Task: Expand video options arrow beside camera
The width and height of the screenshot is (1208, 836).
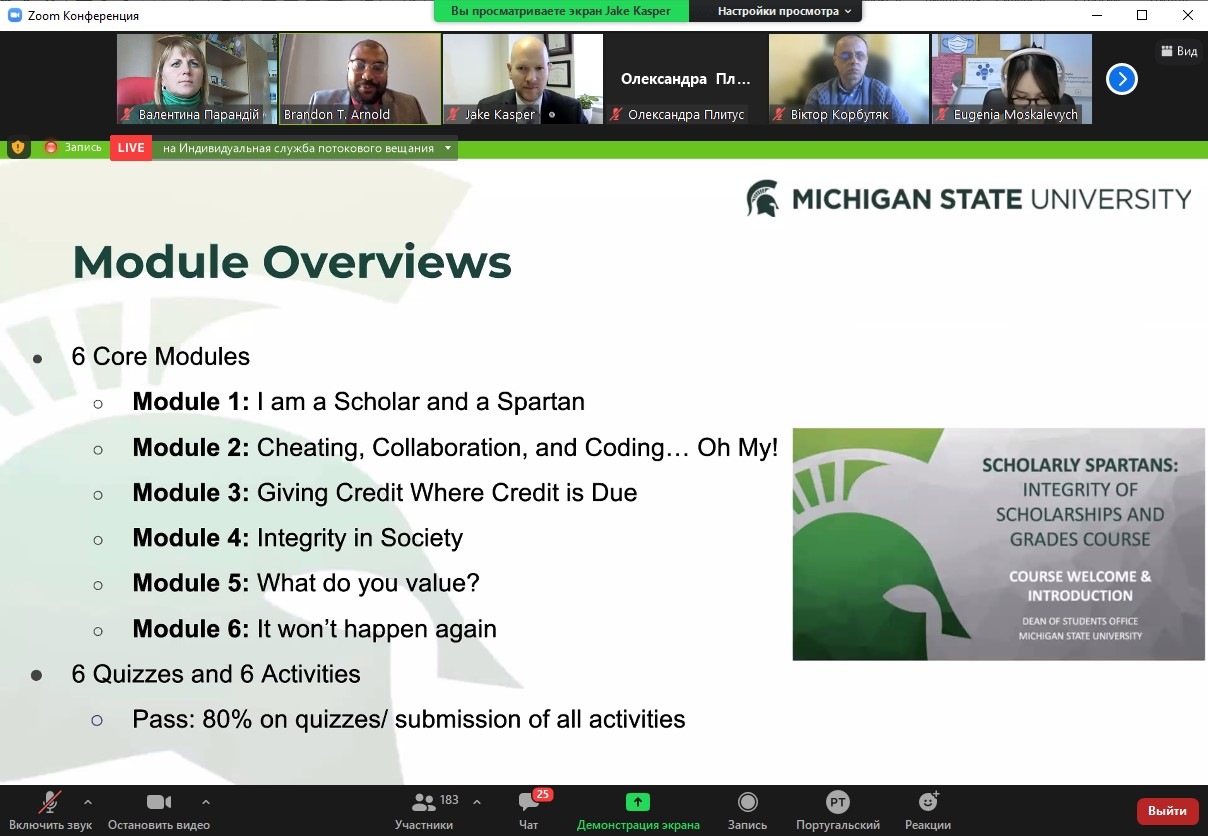Action: (205, 801)
